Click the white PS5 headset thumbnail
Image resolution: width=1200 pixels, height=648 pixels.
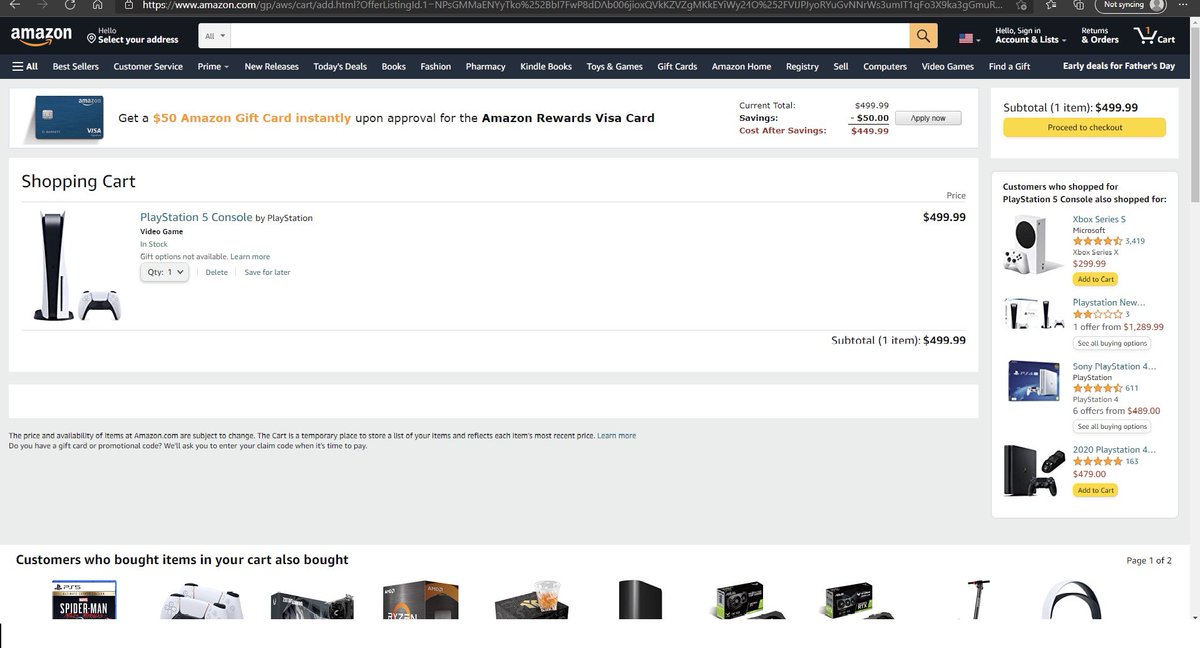coord(1072,599)
